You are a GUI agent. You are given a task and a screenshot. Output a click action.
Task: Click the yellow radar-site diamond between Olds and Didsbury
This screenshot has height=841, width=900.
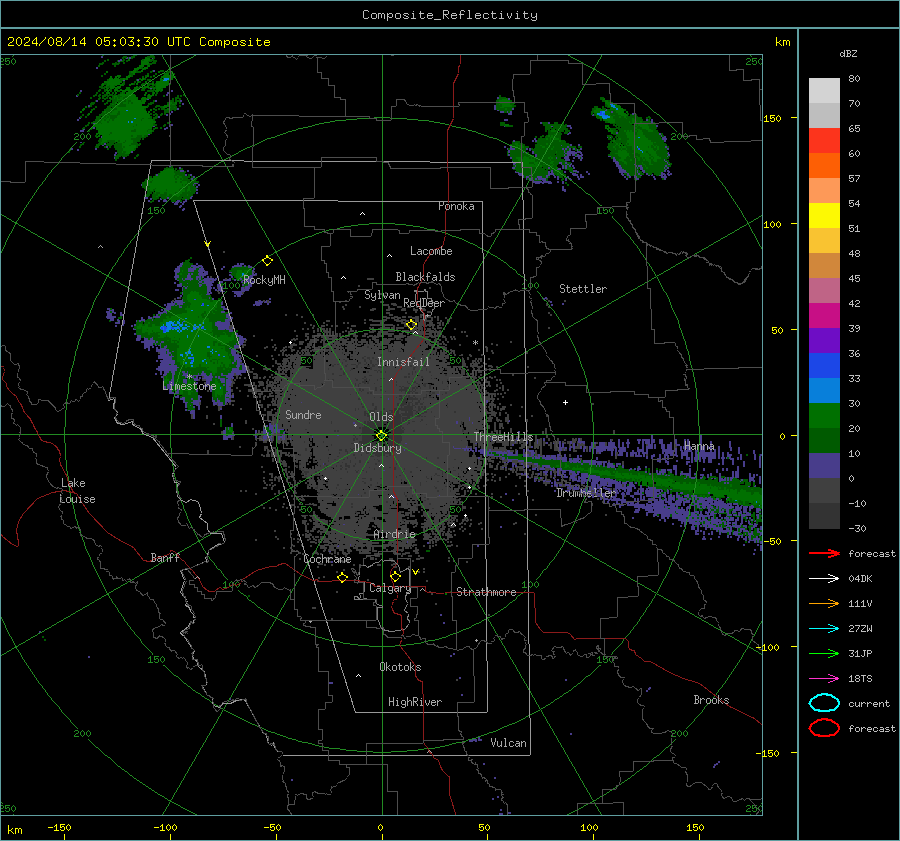tap(381, 435)
